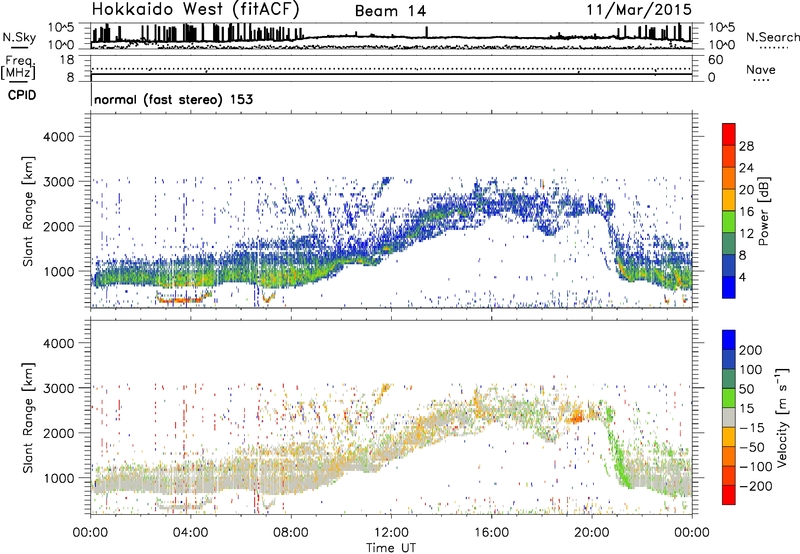Image resolution: width=800 pixels, height=554 pixels.
Task: Click the gray segment of Velocity color bar
Action: point(729,417)
